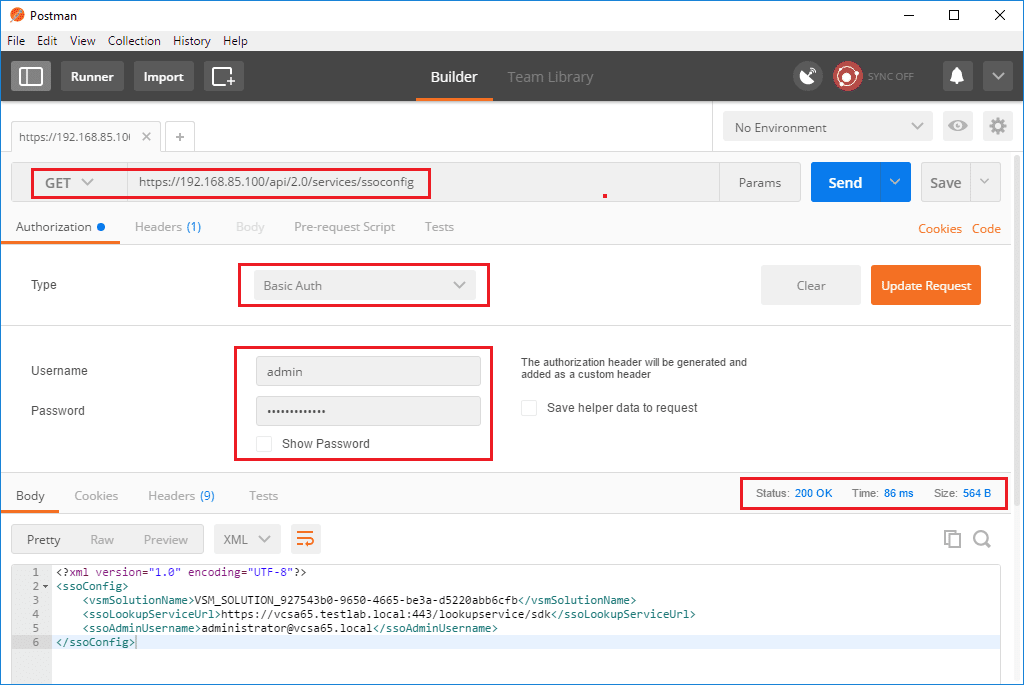Image resolution: width=1024 pixels, height=685 pixels.
Task: Open the interceptor satellite icon
Action: (x=808, y=77)
